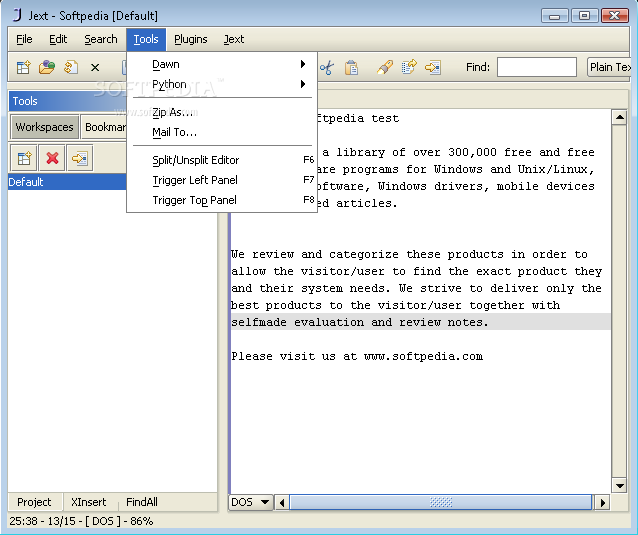Click the vertical scrollbar up arrow
The width and height of the screenshot is (638, 535).
619,118
